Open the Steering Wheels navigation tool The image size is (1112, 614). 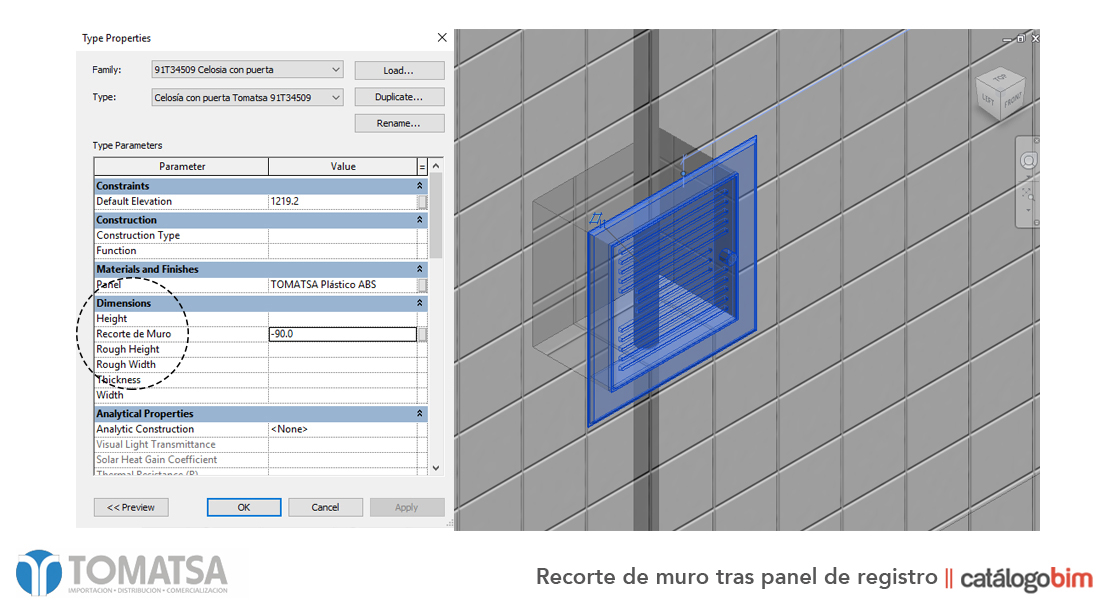coord(1028,161)
